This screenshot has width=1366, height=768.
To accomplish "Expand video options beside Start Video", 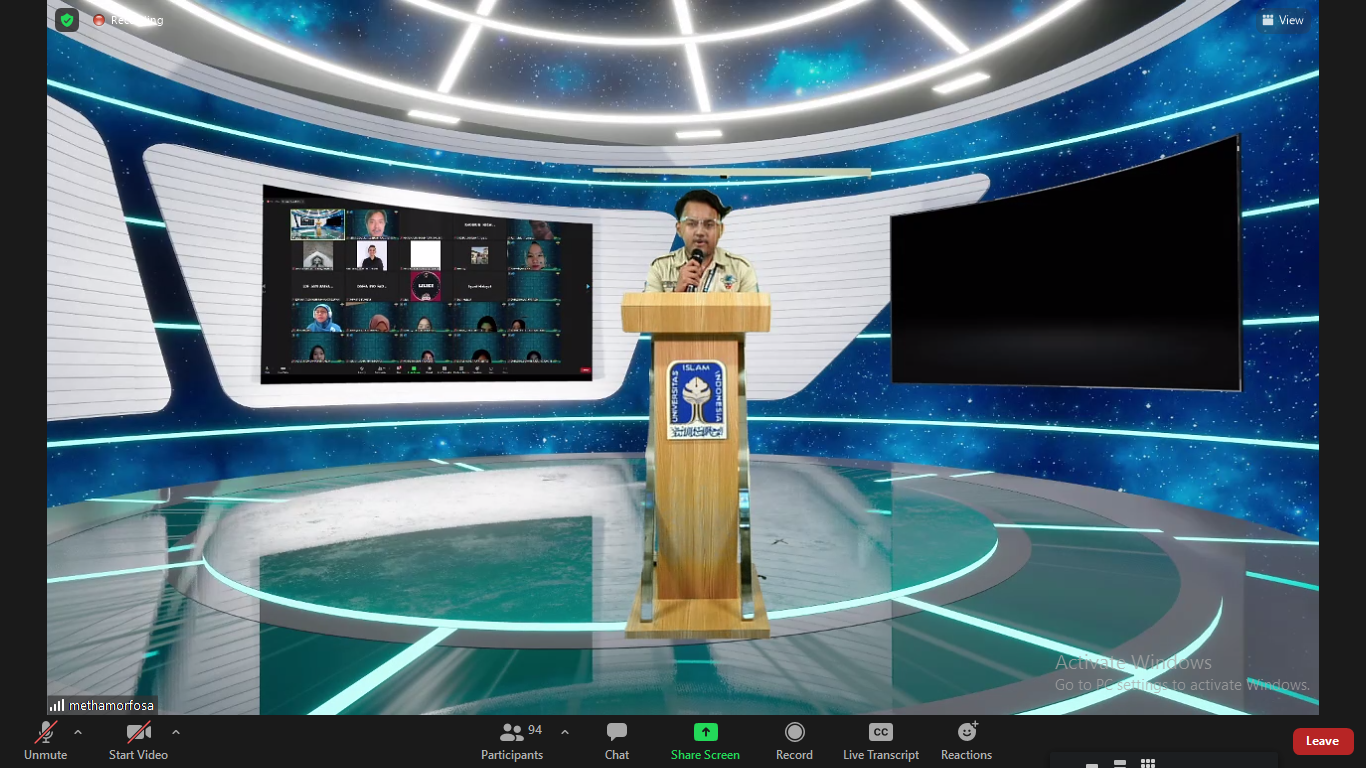I will coord(176,732).
